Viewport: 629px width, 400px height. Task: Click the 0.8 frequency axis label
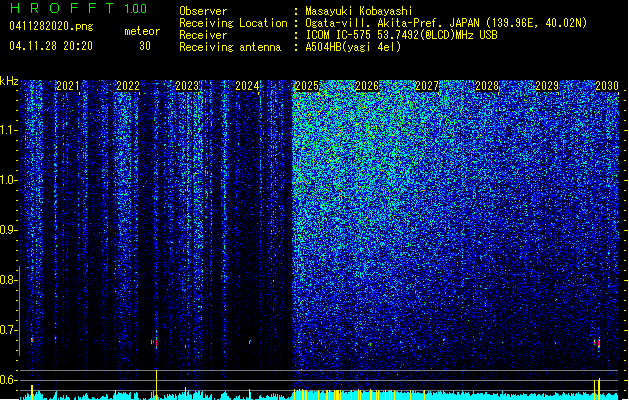pos(9,280)
